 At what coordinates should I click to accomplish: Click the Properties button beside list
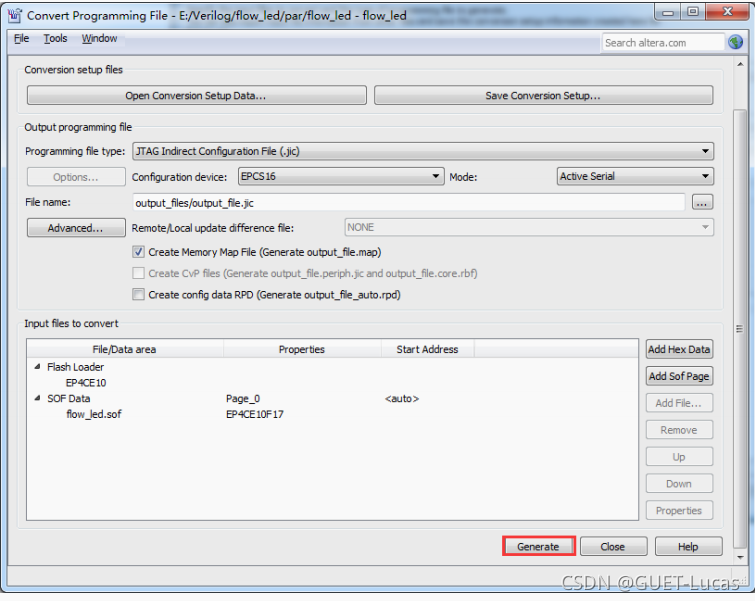pos(679,510)
